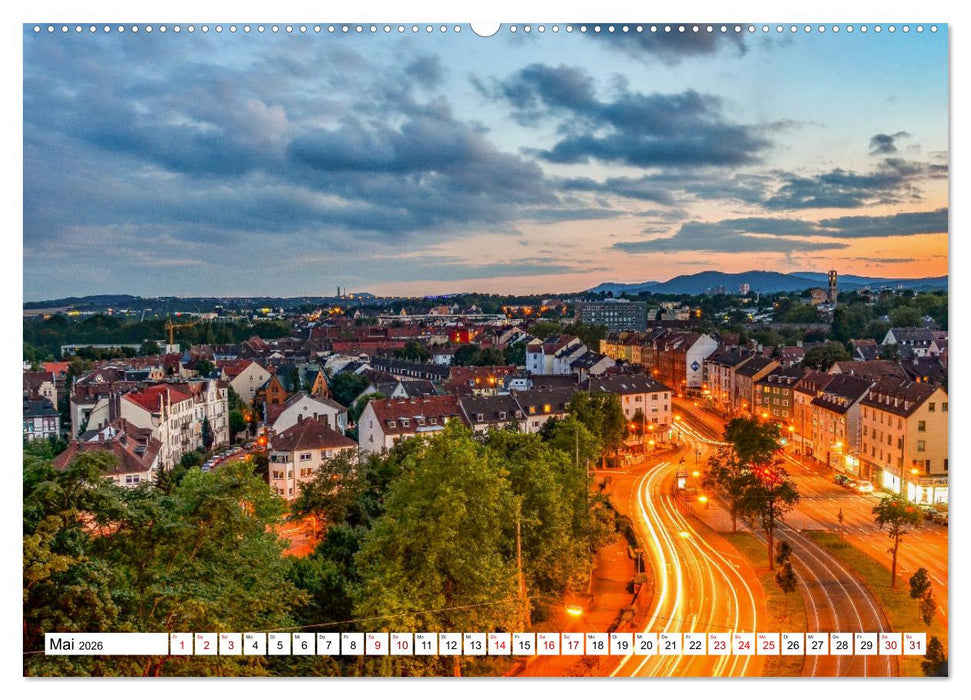
Task: Click date cell 8
Action: point(350,648)
